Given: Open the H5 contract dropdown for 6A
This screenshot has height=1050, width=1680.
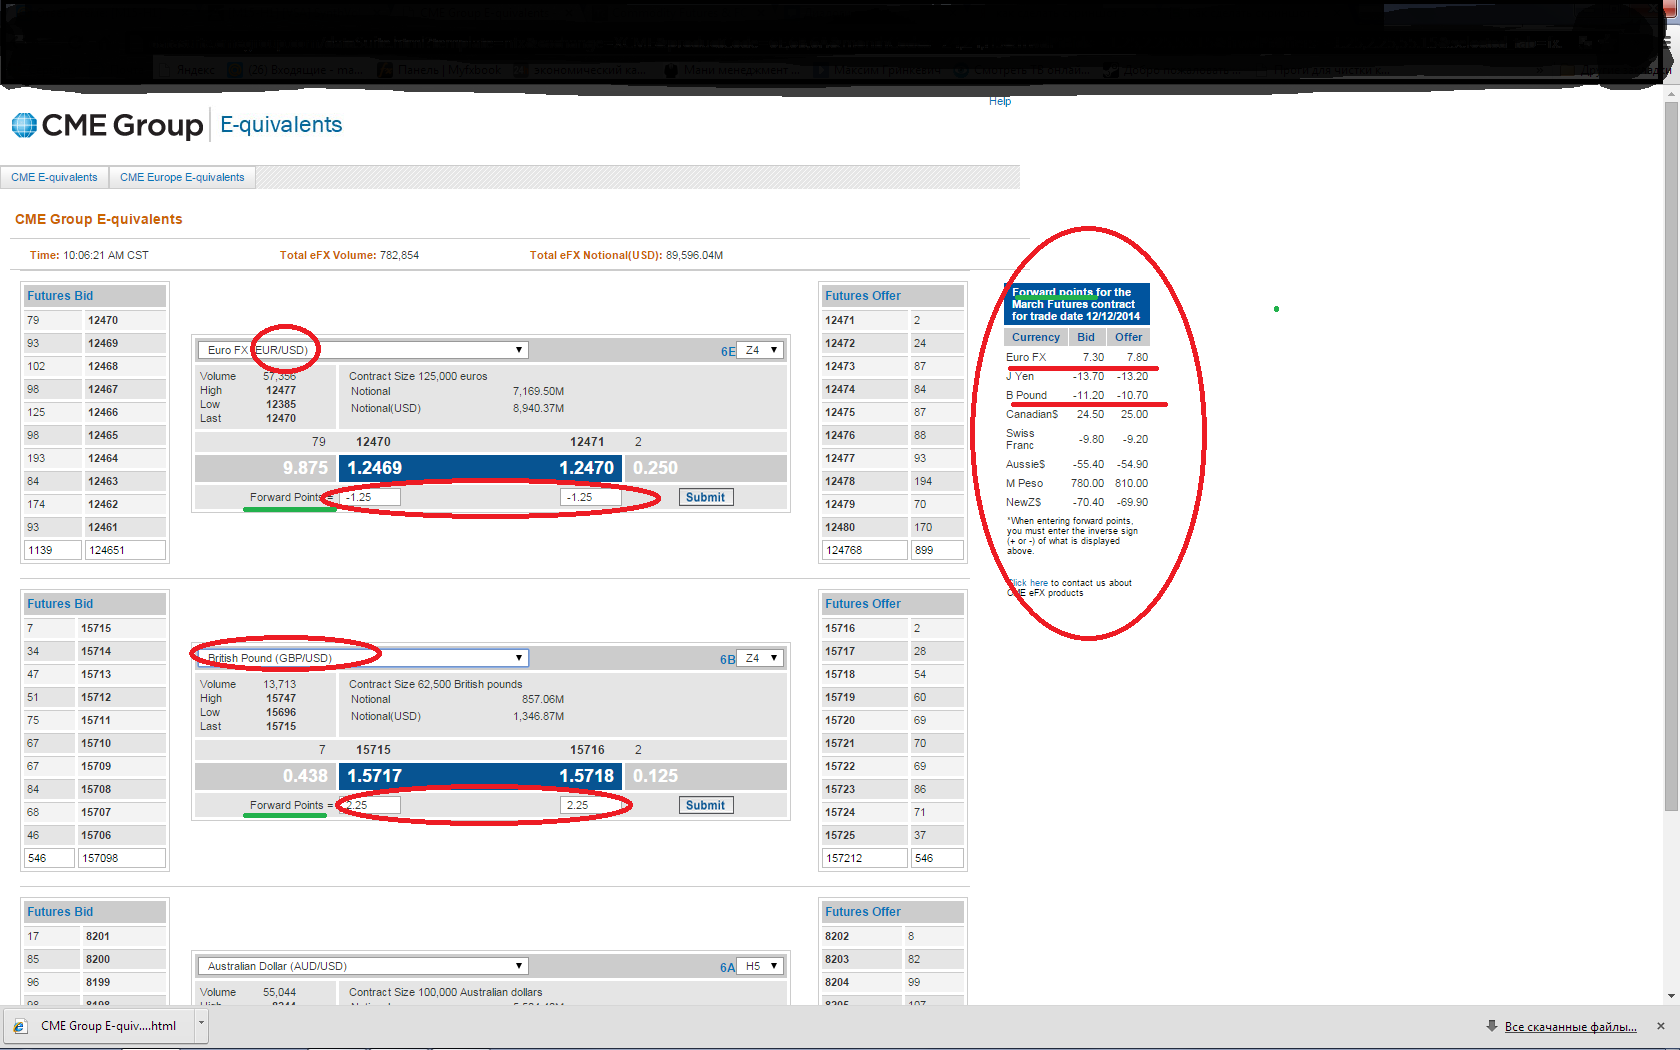Looking at the screenshot, I should point(761,966).
